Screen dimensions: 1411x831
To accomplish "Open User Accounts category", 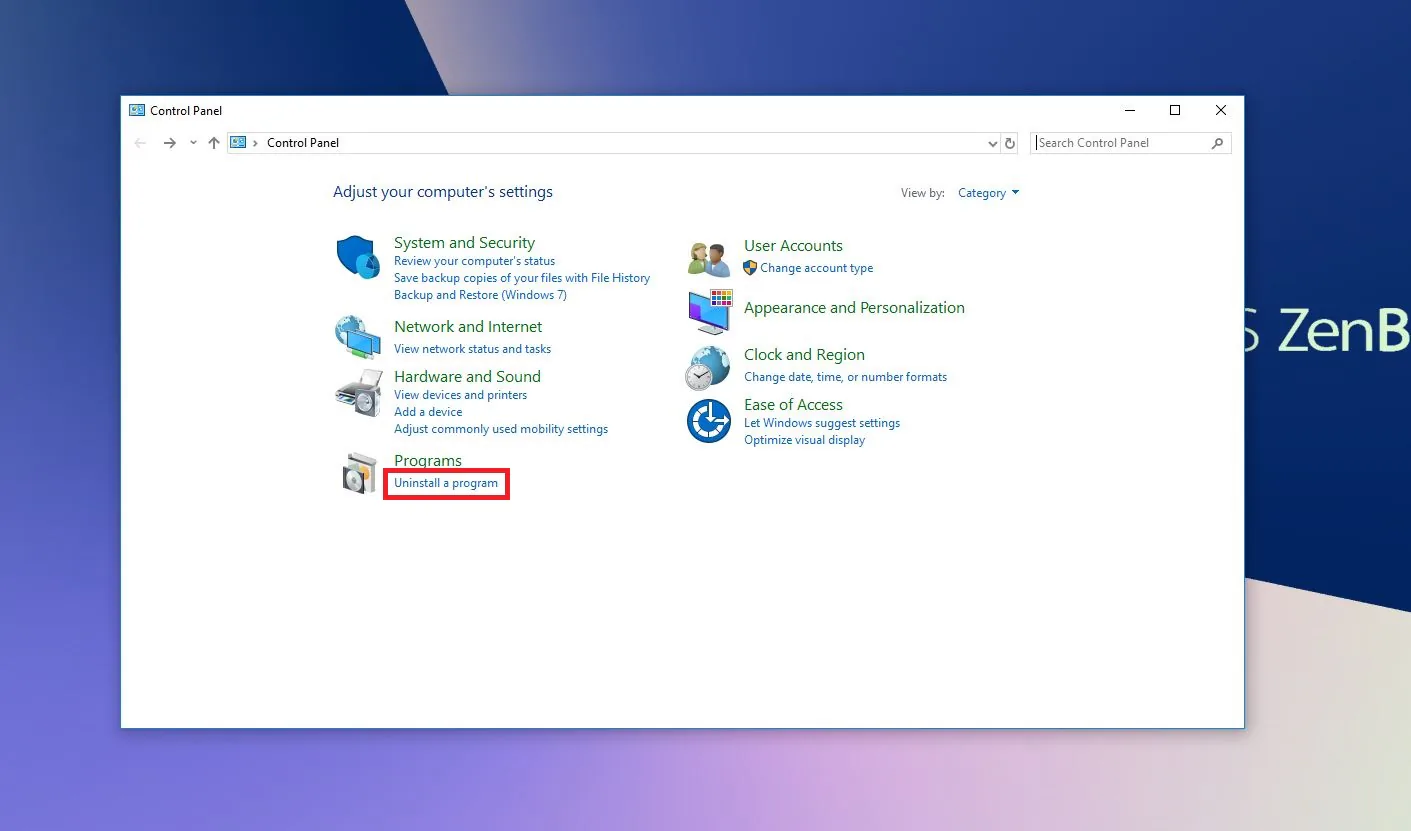I will click(793, 246).
